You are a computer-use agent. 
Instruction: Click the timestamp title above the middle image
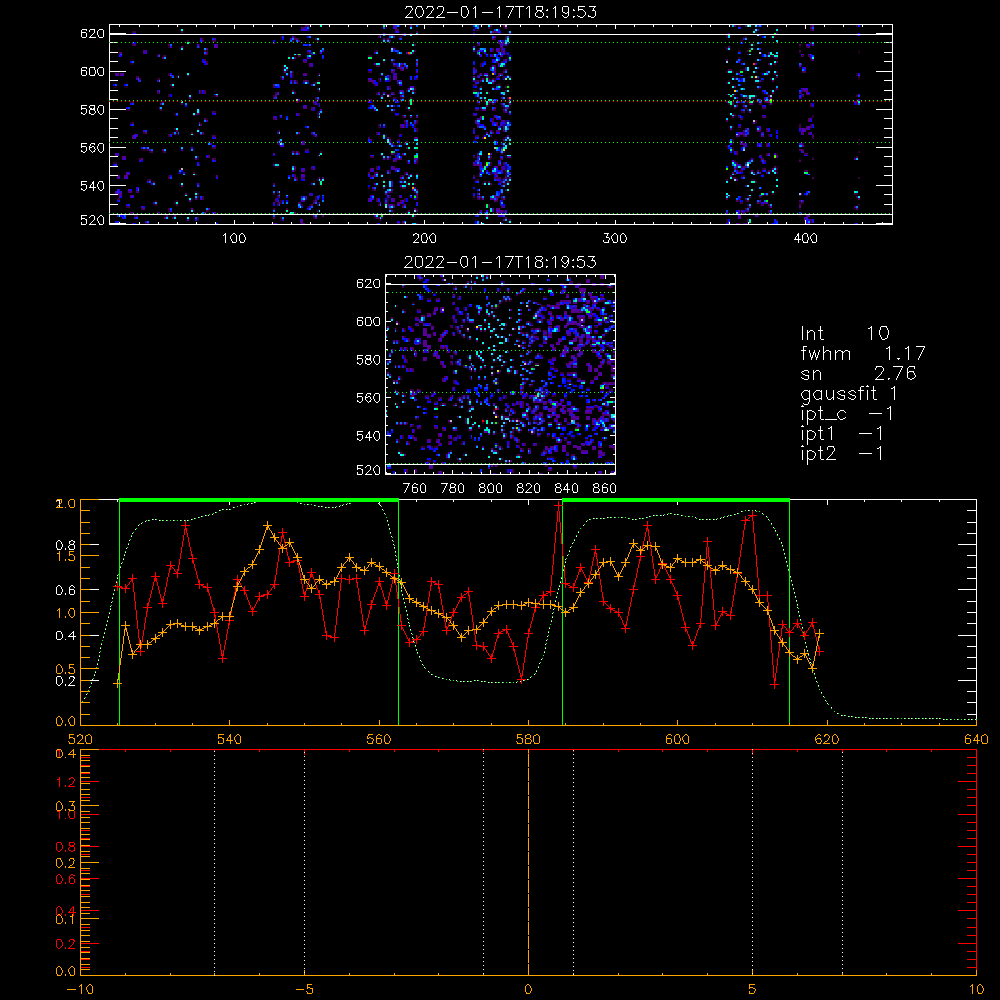coord(501,262)
